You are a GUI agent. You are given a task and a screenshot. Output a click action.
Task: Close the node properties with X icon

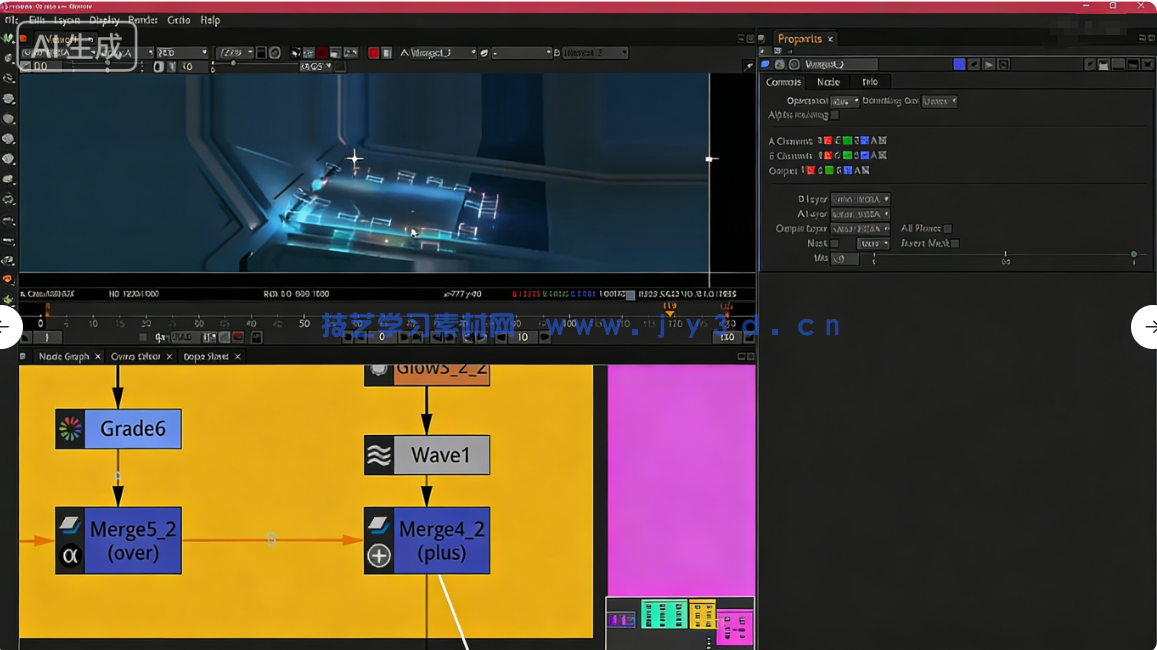1147,64
